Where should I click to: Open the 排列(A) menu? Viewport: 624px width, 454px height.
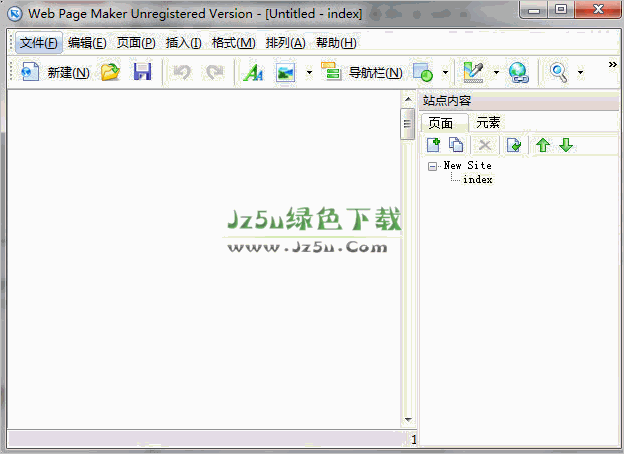285,43
